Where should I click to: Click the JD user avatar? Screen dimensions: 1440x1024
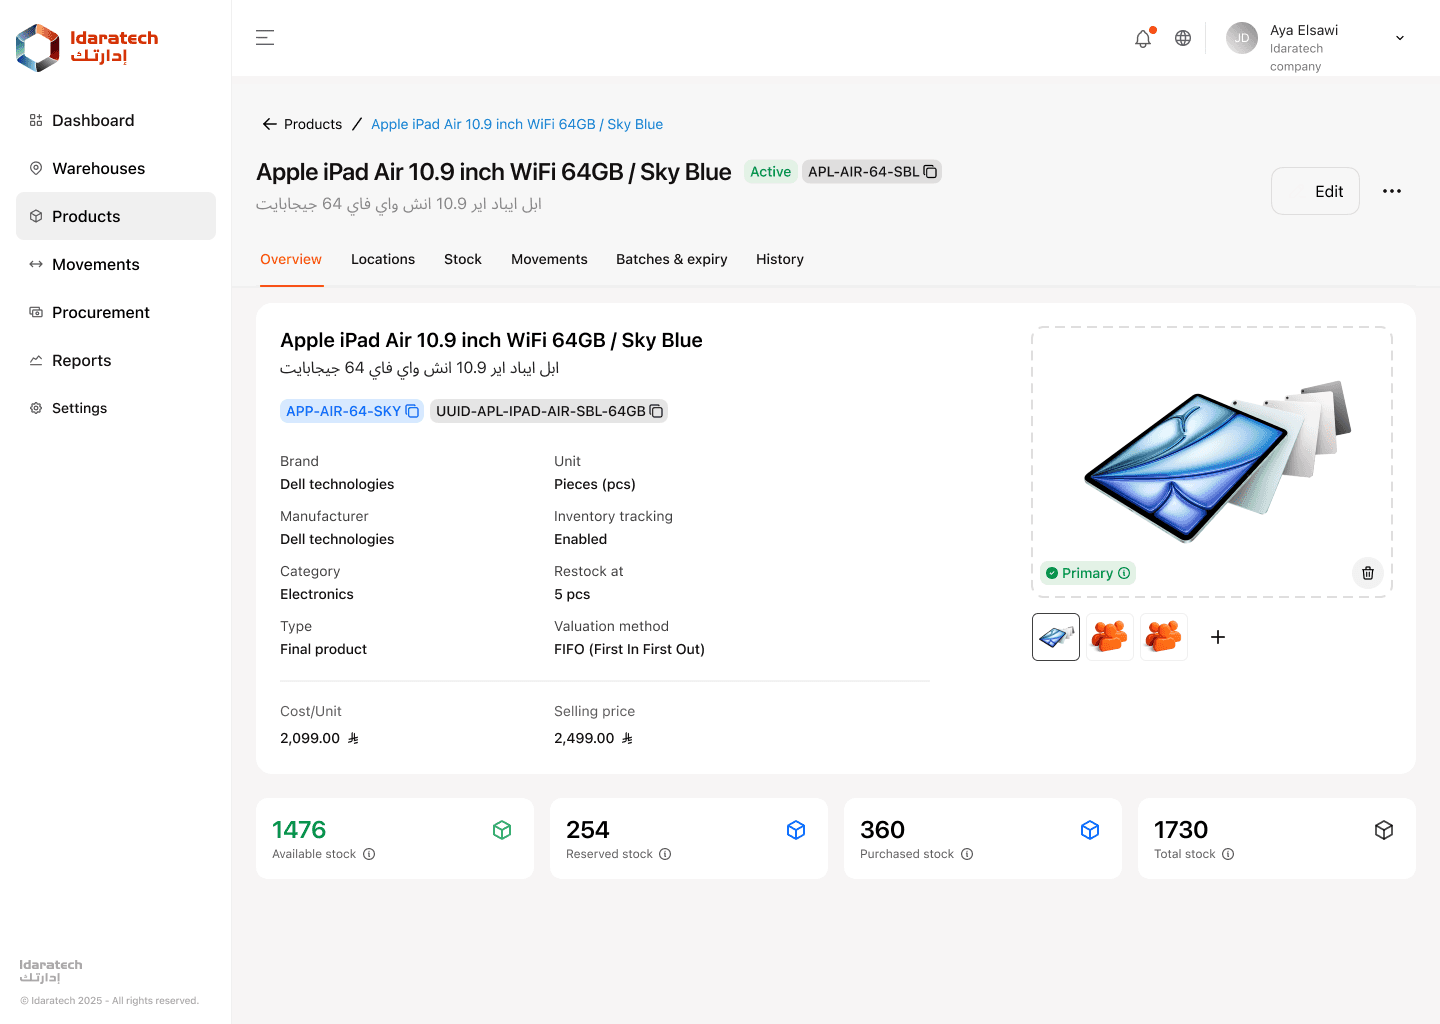coord(1242,38)
